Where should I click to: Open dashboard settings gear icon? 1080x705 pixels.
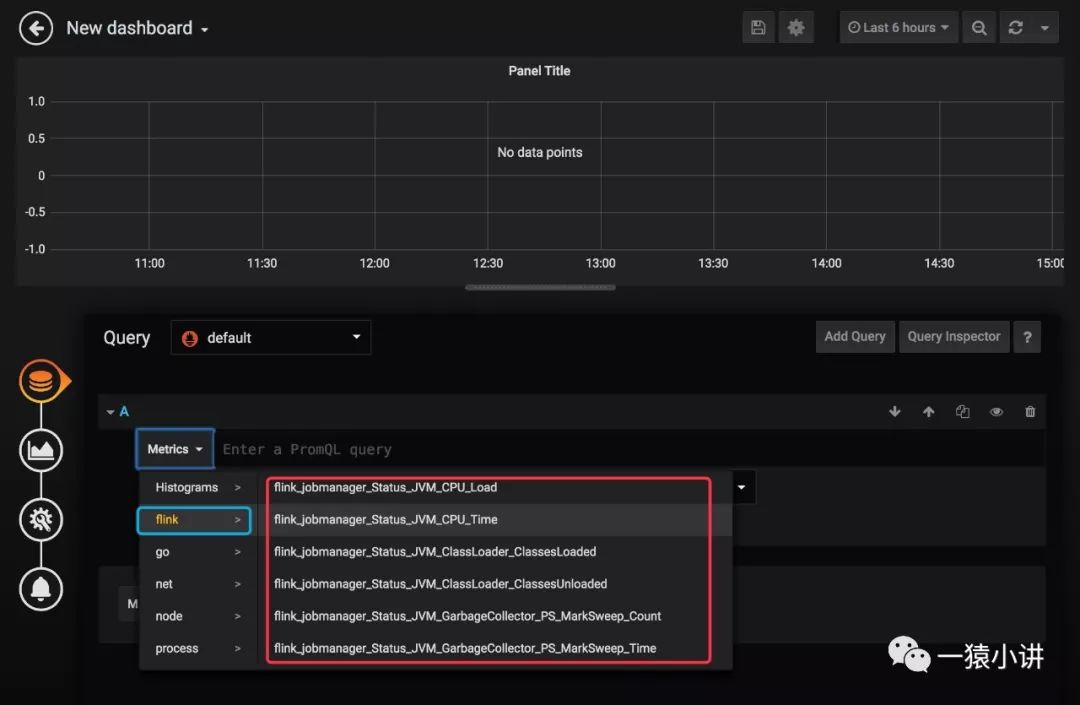click(796, 28)
